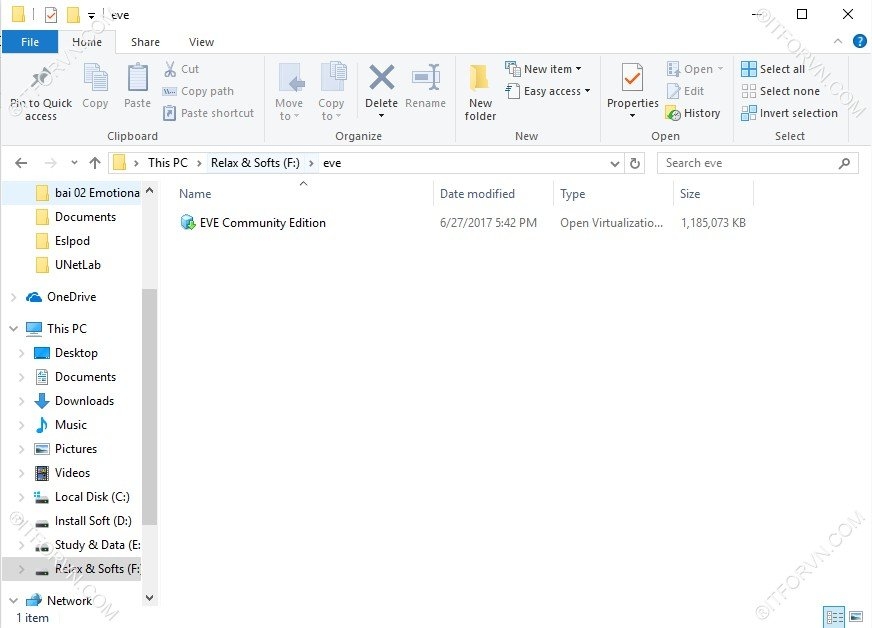Click the Search eve input box

pyautogui.click(x=748, y=163)
